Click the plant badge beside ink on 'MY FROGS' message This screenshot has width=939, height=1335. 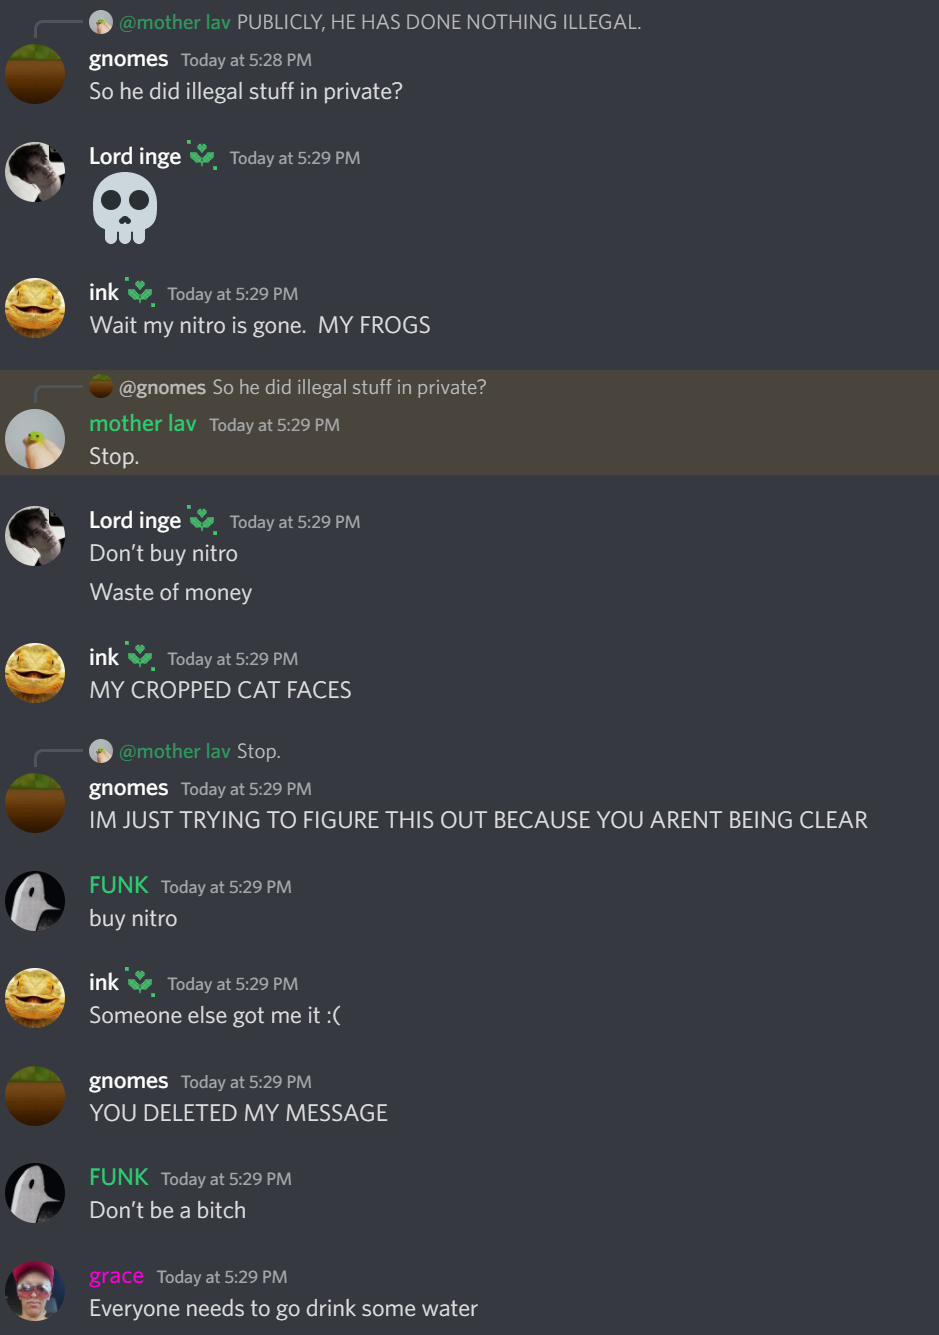click(140, 292)
